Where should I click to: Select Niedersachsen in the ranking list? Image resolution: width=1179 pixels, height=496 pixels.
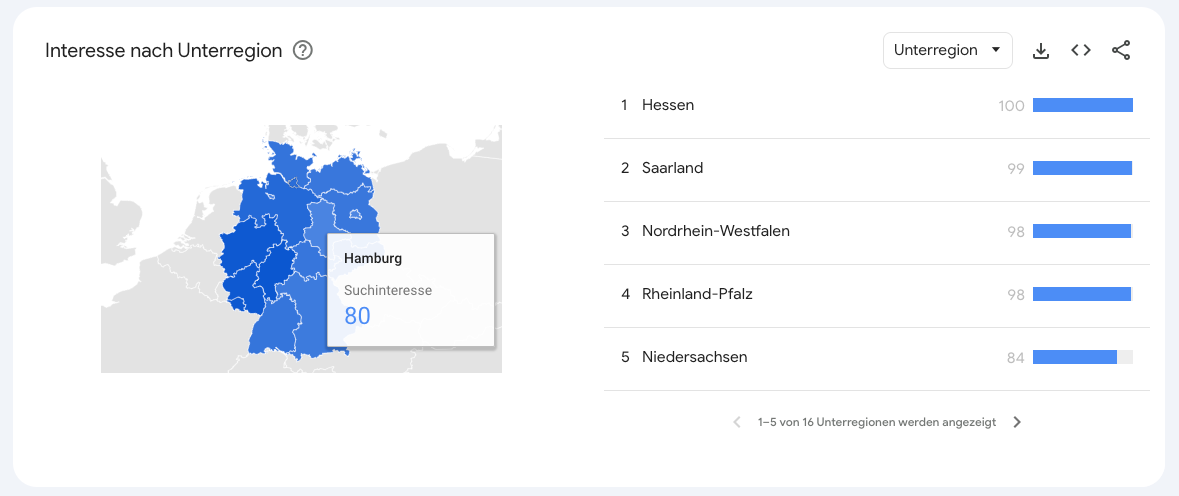coord(876,358)
